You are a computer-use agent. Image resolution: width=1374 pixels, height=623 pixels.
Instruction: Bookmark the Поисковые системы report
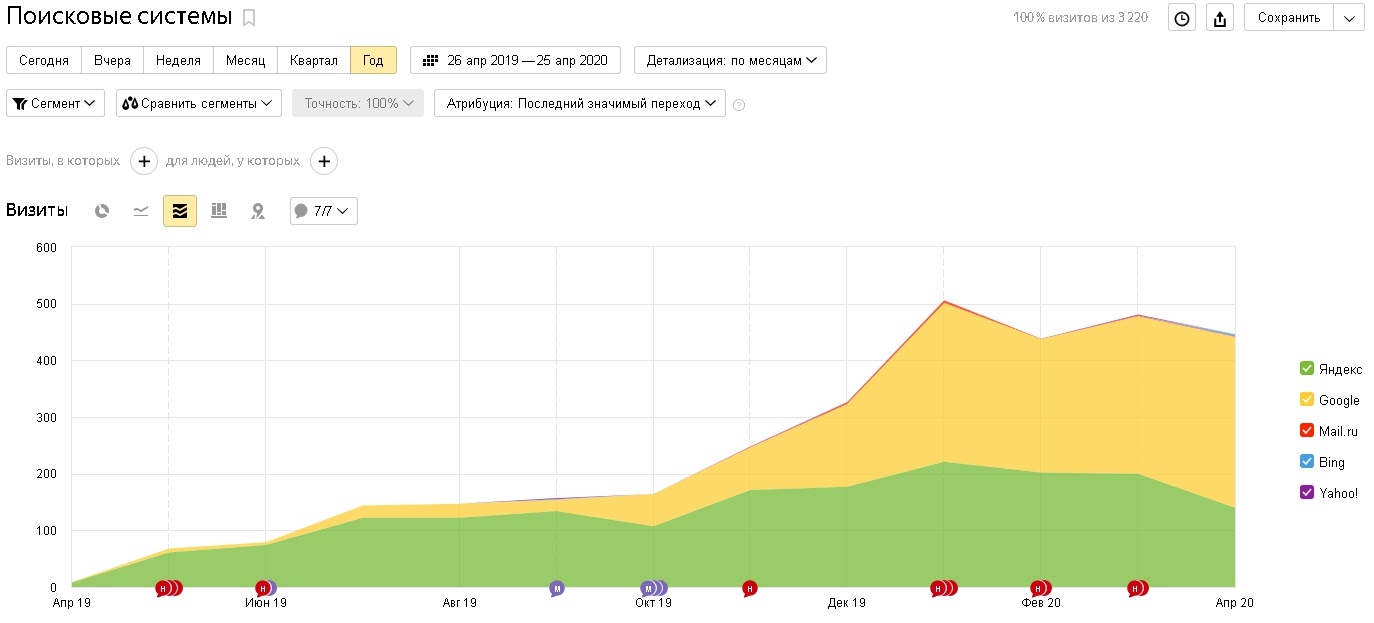(x=249, y=17)
